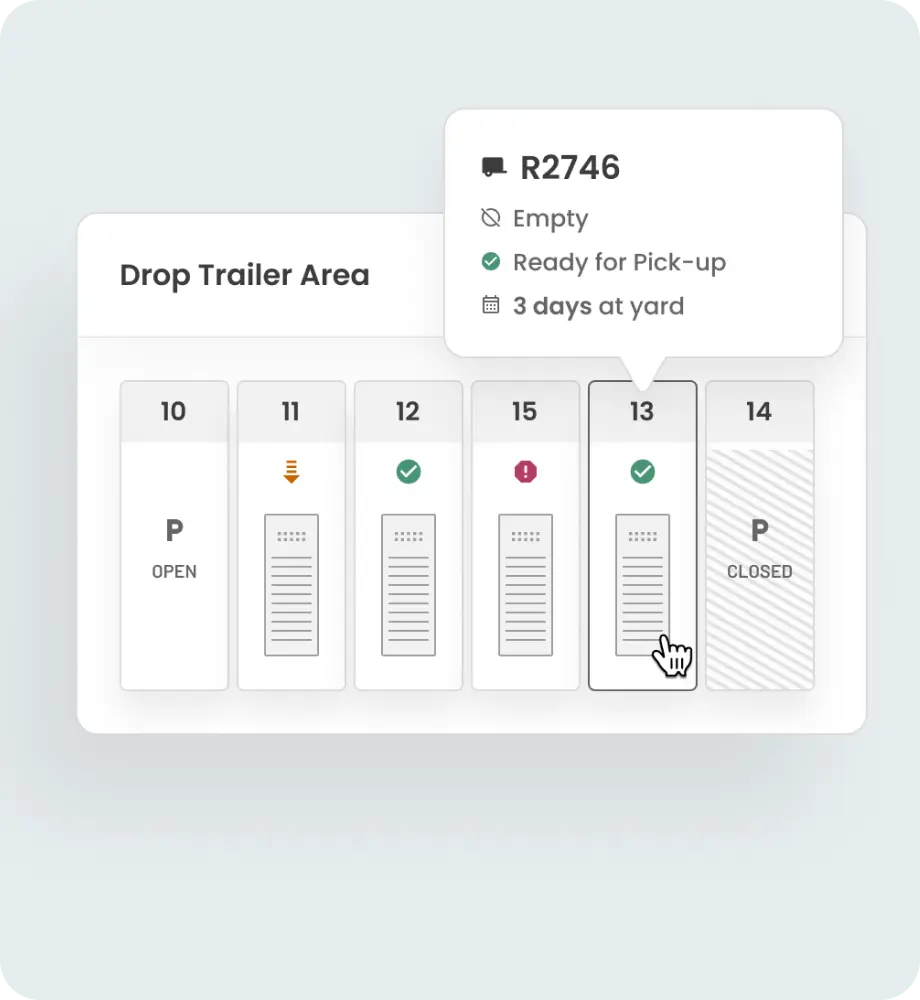Click the red alert icon on slot 15
Viewport: 920px width, 1000px height.
(524, 470)
